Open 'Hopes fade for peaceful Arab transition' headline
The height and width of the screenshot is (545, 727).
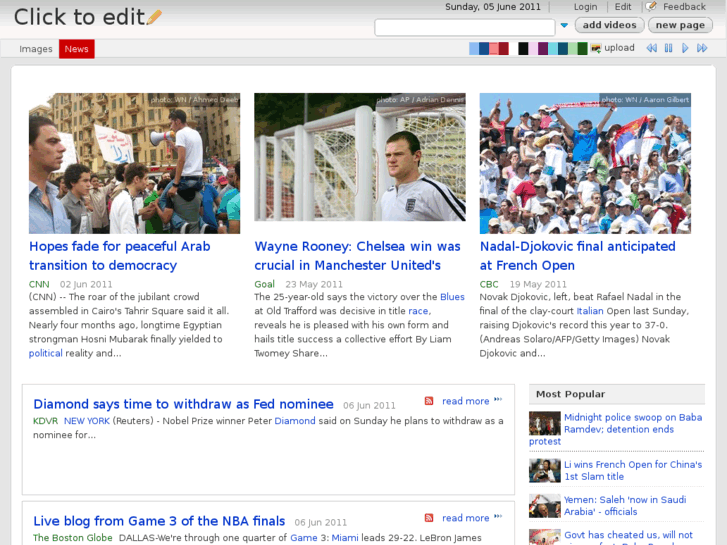pyautogui.click(x=120, y=256)
